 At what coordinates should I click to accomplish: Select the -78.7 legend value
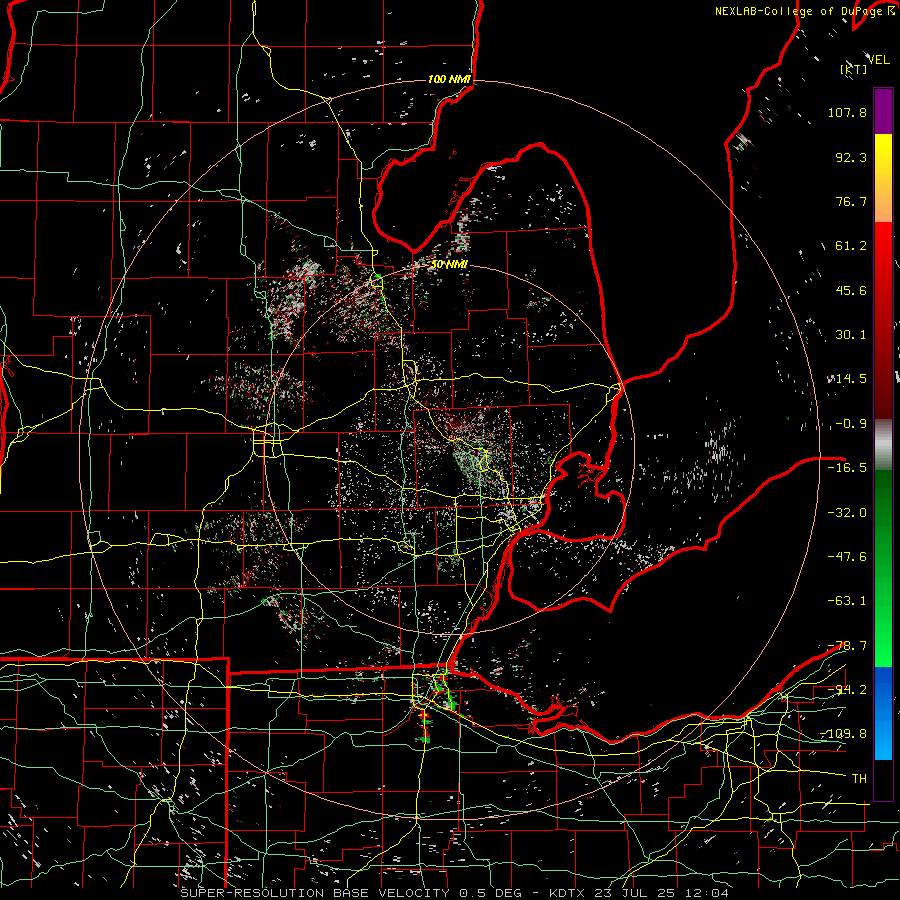pyautogui.click(x=847, y=646)
